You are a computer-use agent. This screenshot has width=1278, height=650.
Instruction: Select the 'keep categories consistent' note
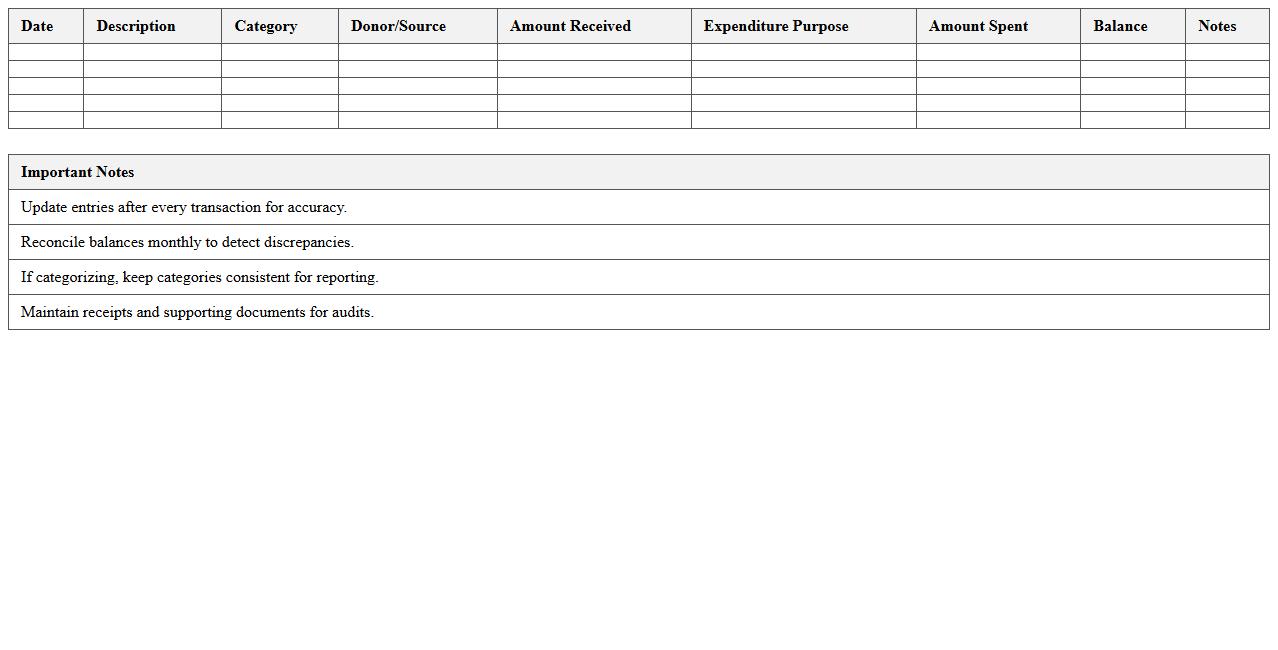click(200, 277)
